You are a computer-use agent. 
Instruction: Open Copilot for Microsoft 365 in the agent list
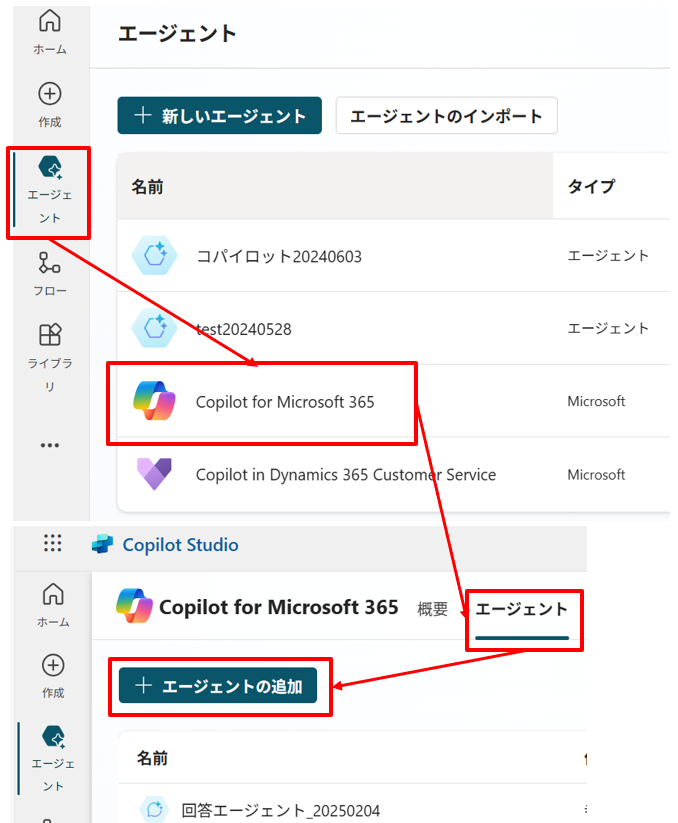click(285, 402)
